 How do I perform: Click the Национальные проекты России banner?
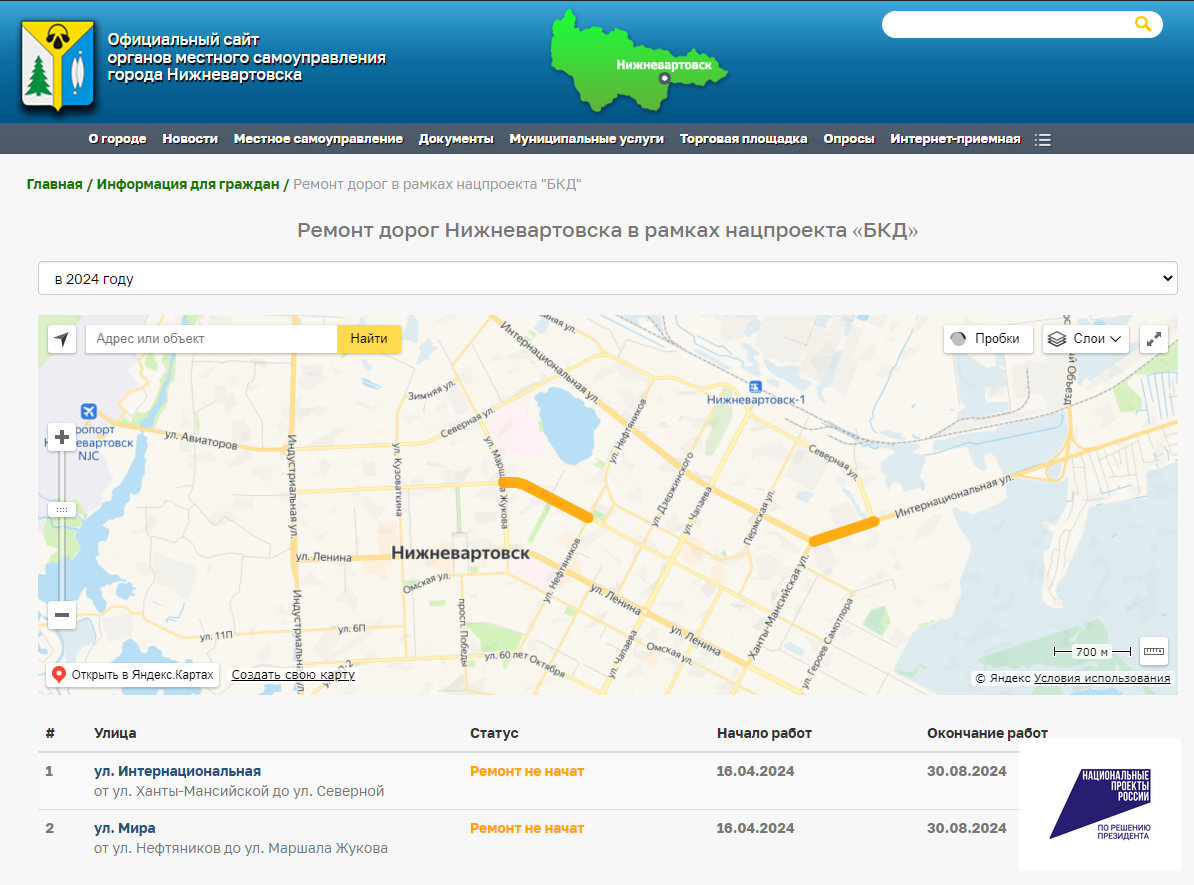point(1099,804)
